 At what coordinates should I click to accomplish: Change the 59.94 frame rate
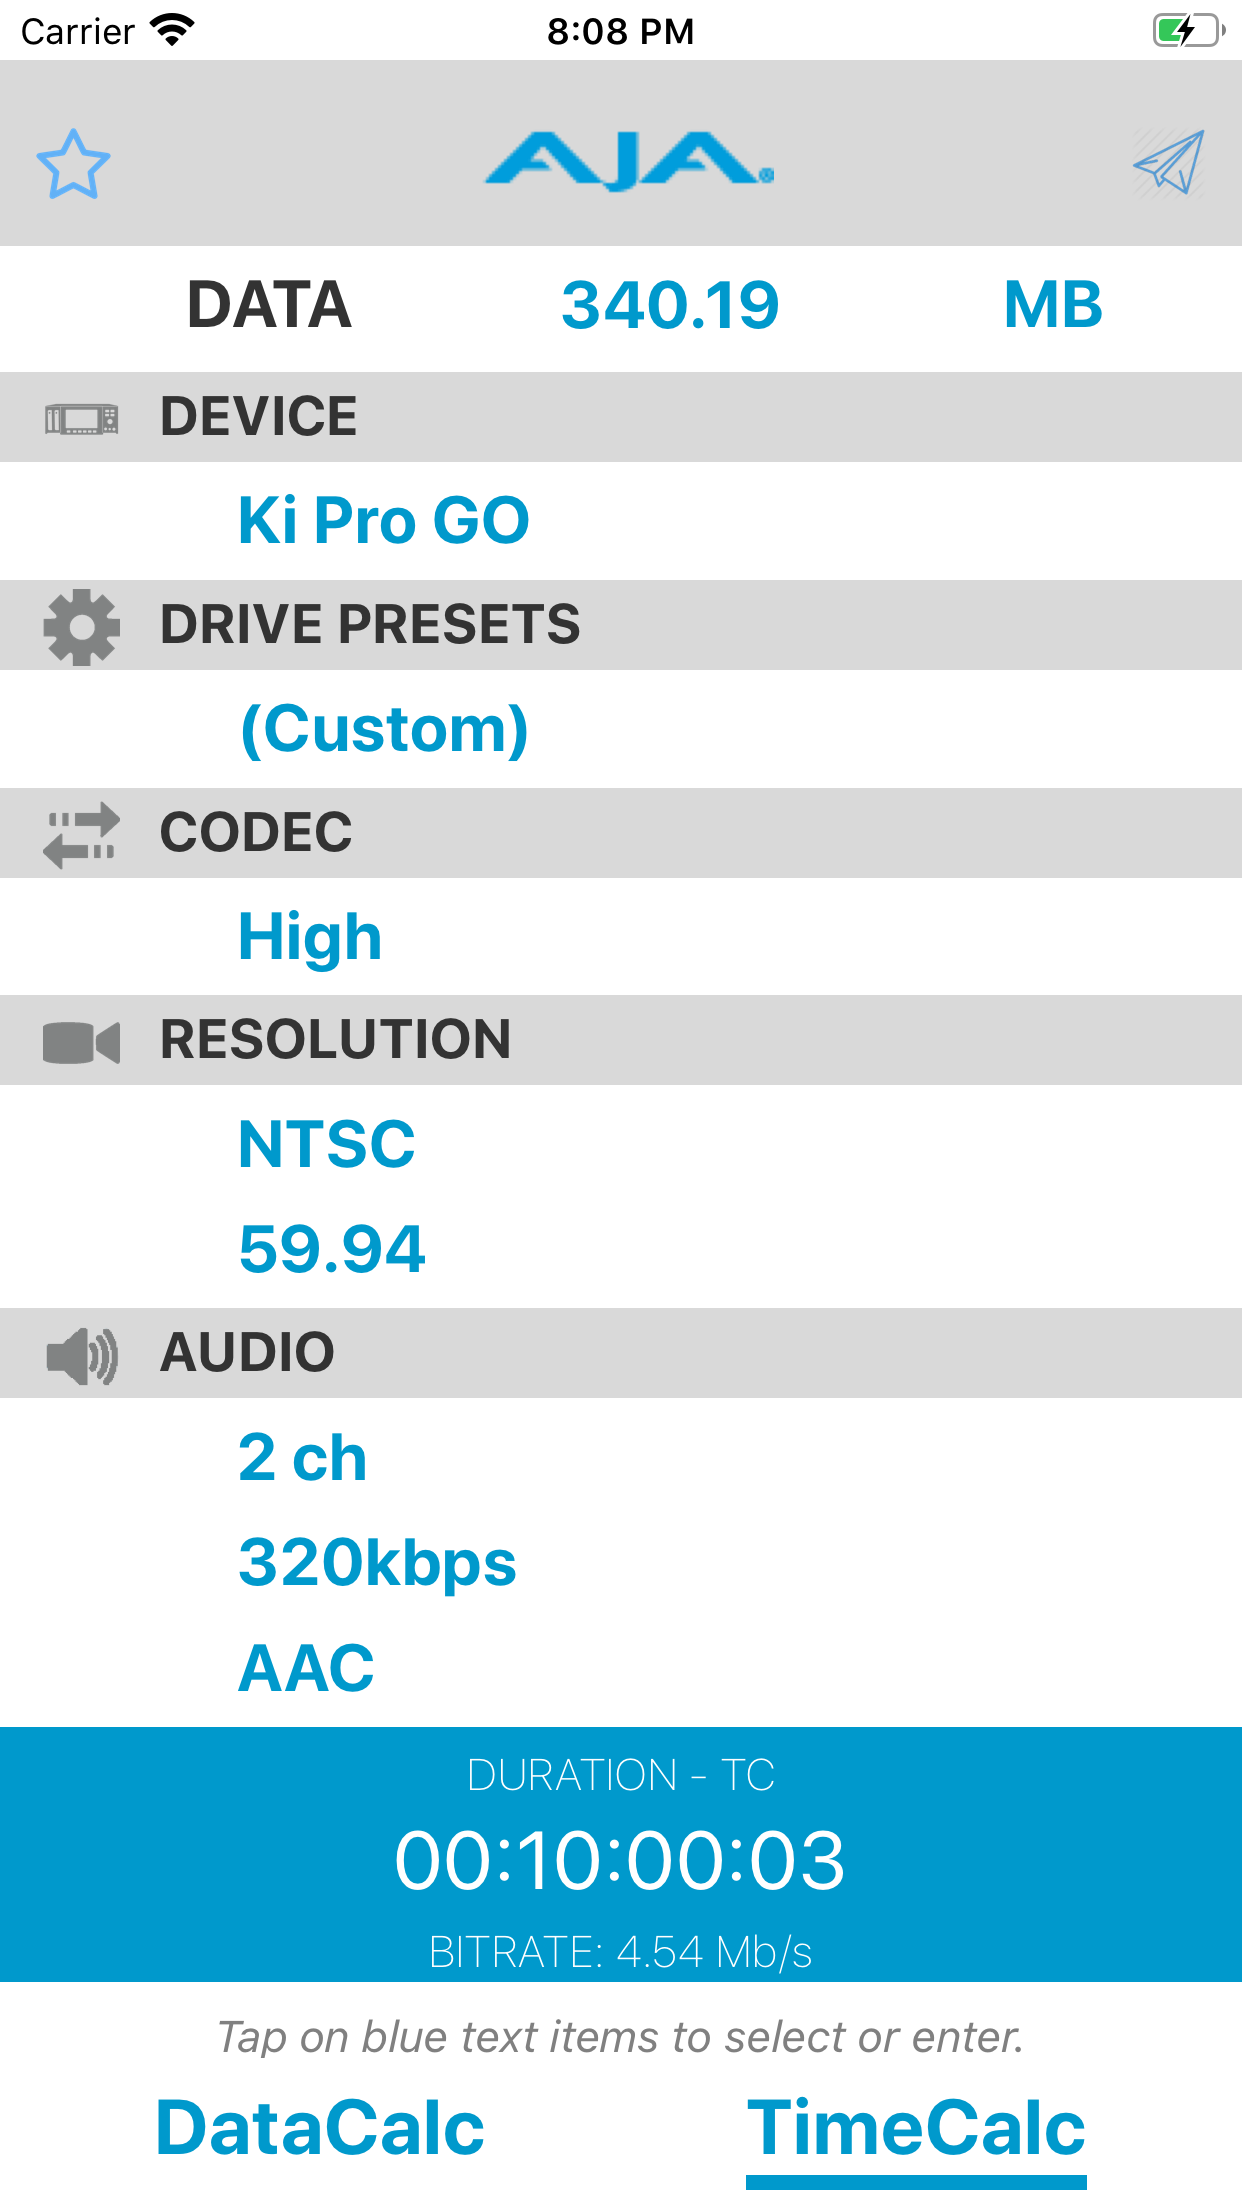[332, 1249]
